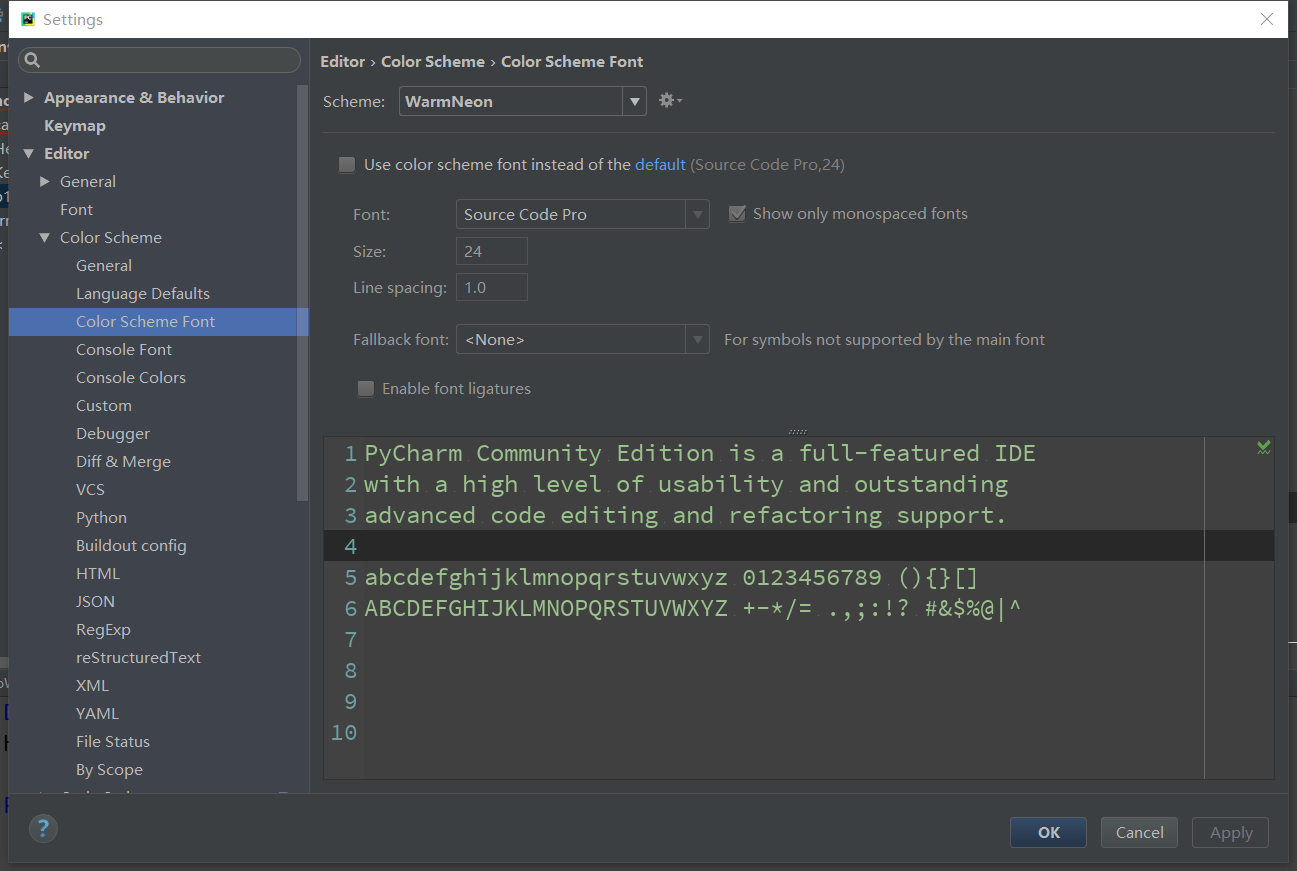
Task: Click the help question mark icon
Action: click(x=43, y=828)
